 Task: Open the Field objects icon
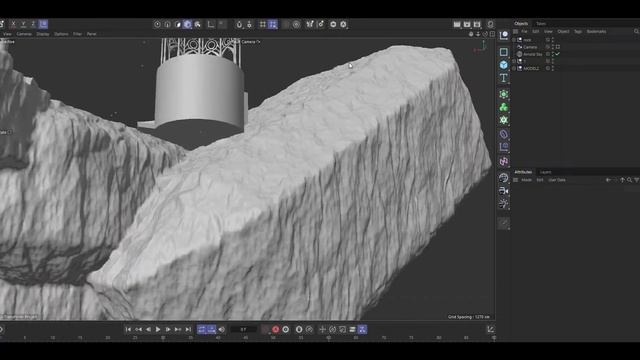(504, 147)
